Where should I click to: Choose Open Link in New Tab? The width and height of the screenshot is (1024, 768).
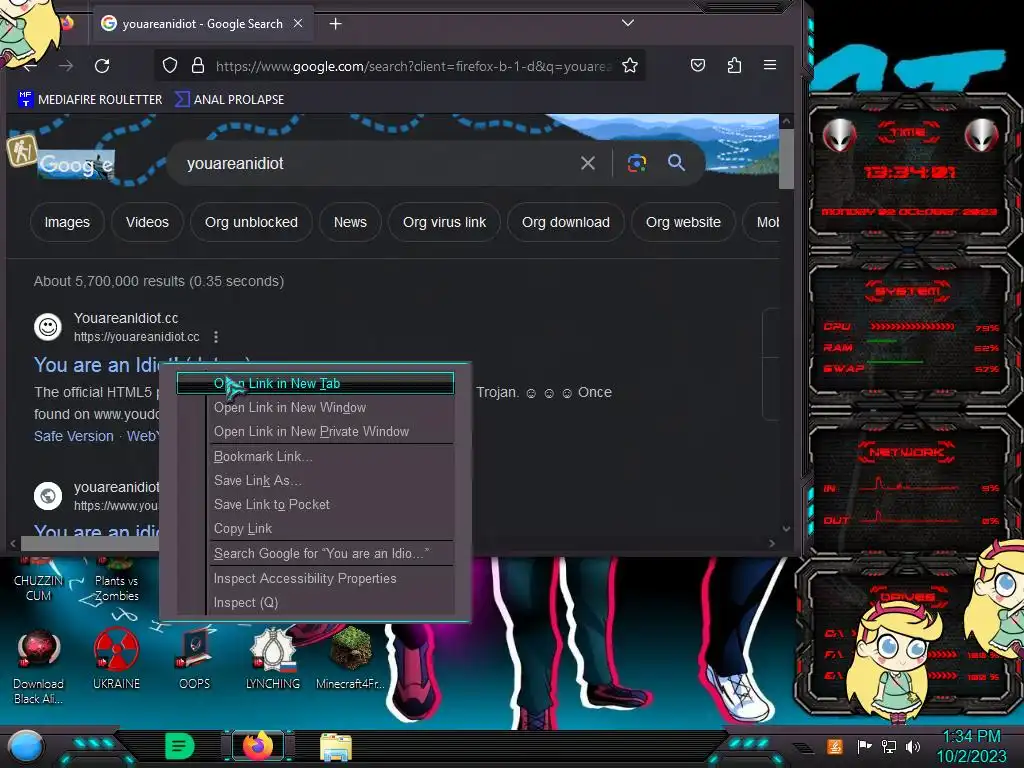[x=315, y=383]
